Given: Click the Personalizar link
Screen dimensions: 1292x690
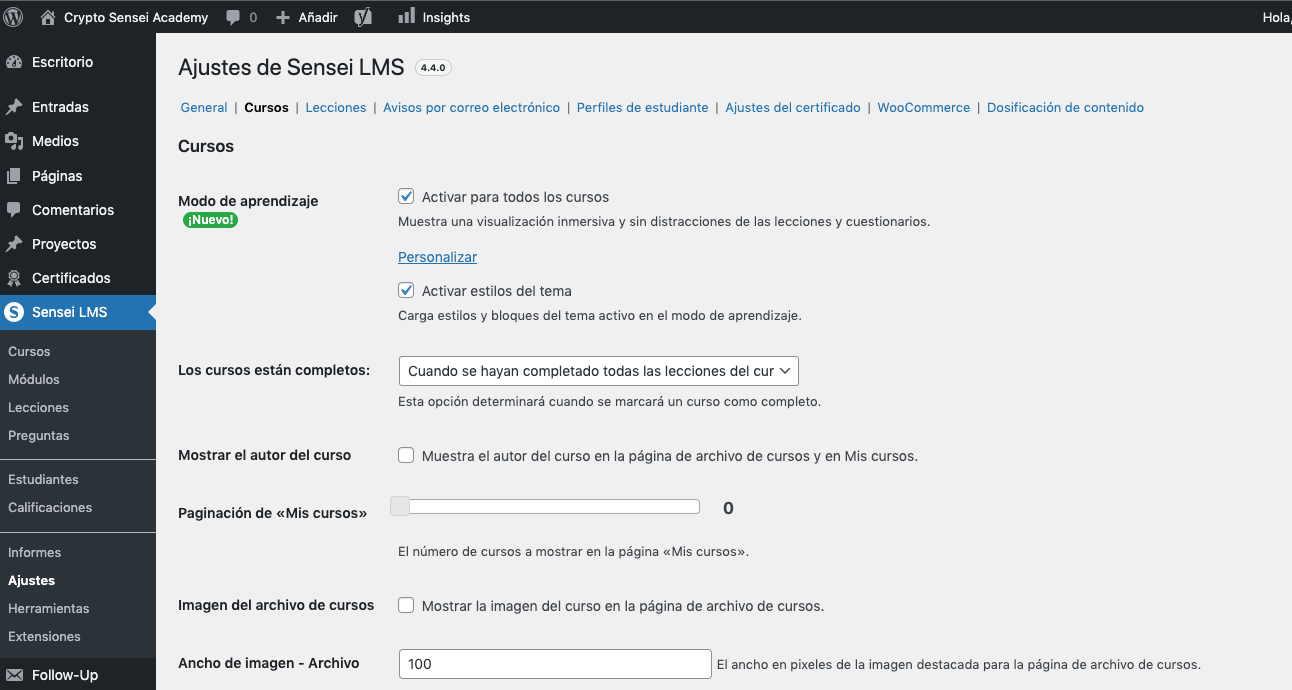Looking at the screenshot, I should click(x=437, y=257).
